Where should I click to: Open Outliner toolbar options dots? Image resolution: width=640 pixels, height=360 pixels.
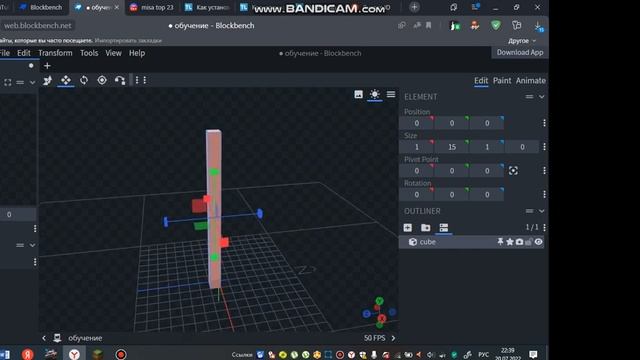[x=544, y=227]
